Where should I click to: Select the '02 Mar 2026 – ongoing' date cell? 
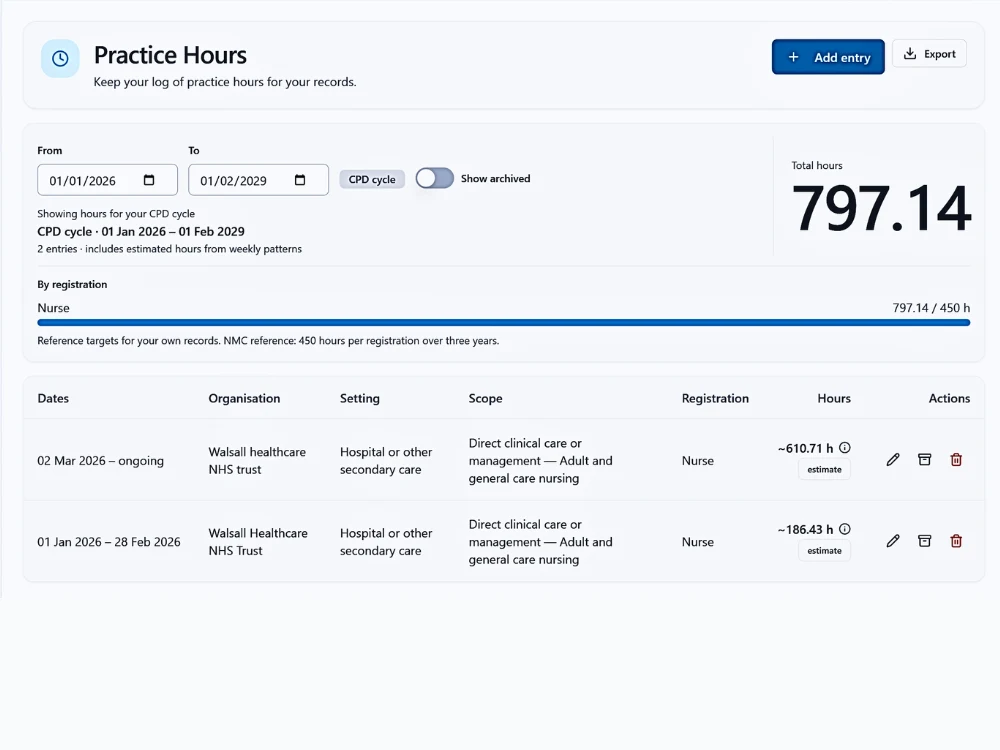(100, 460)
